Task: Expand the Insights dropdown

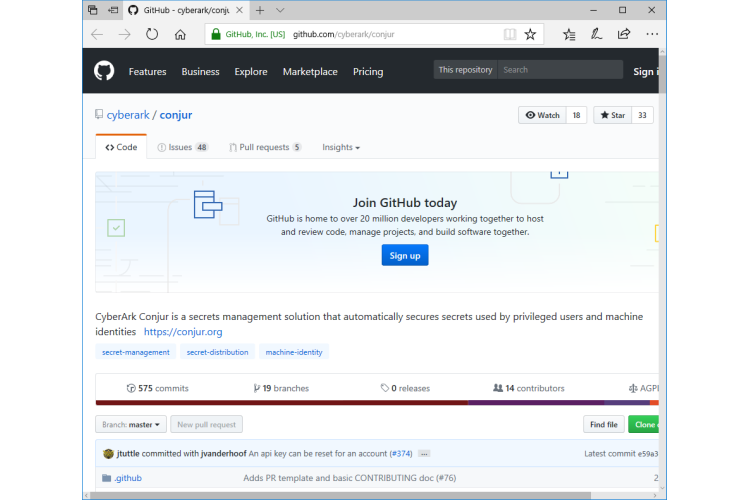Action: pos(340,147)
